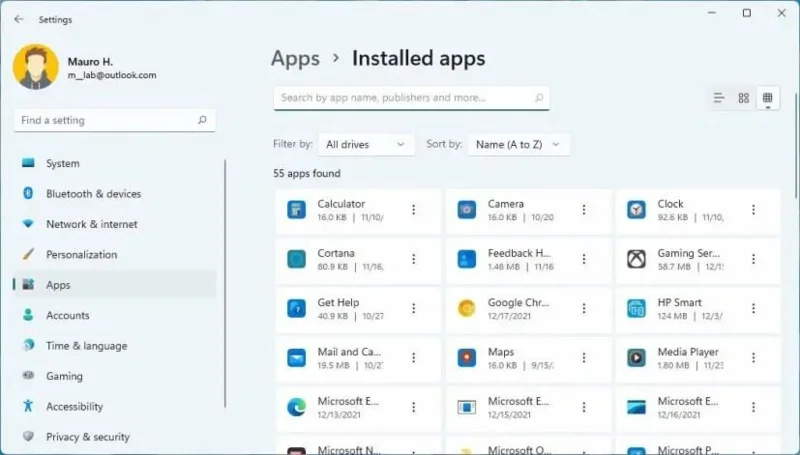Open options for Microsoft app dated 12/16/2021

click(x=754, y=407)
